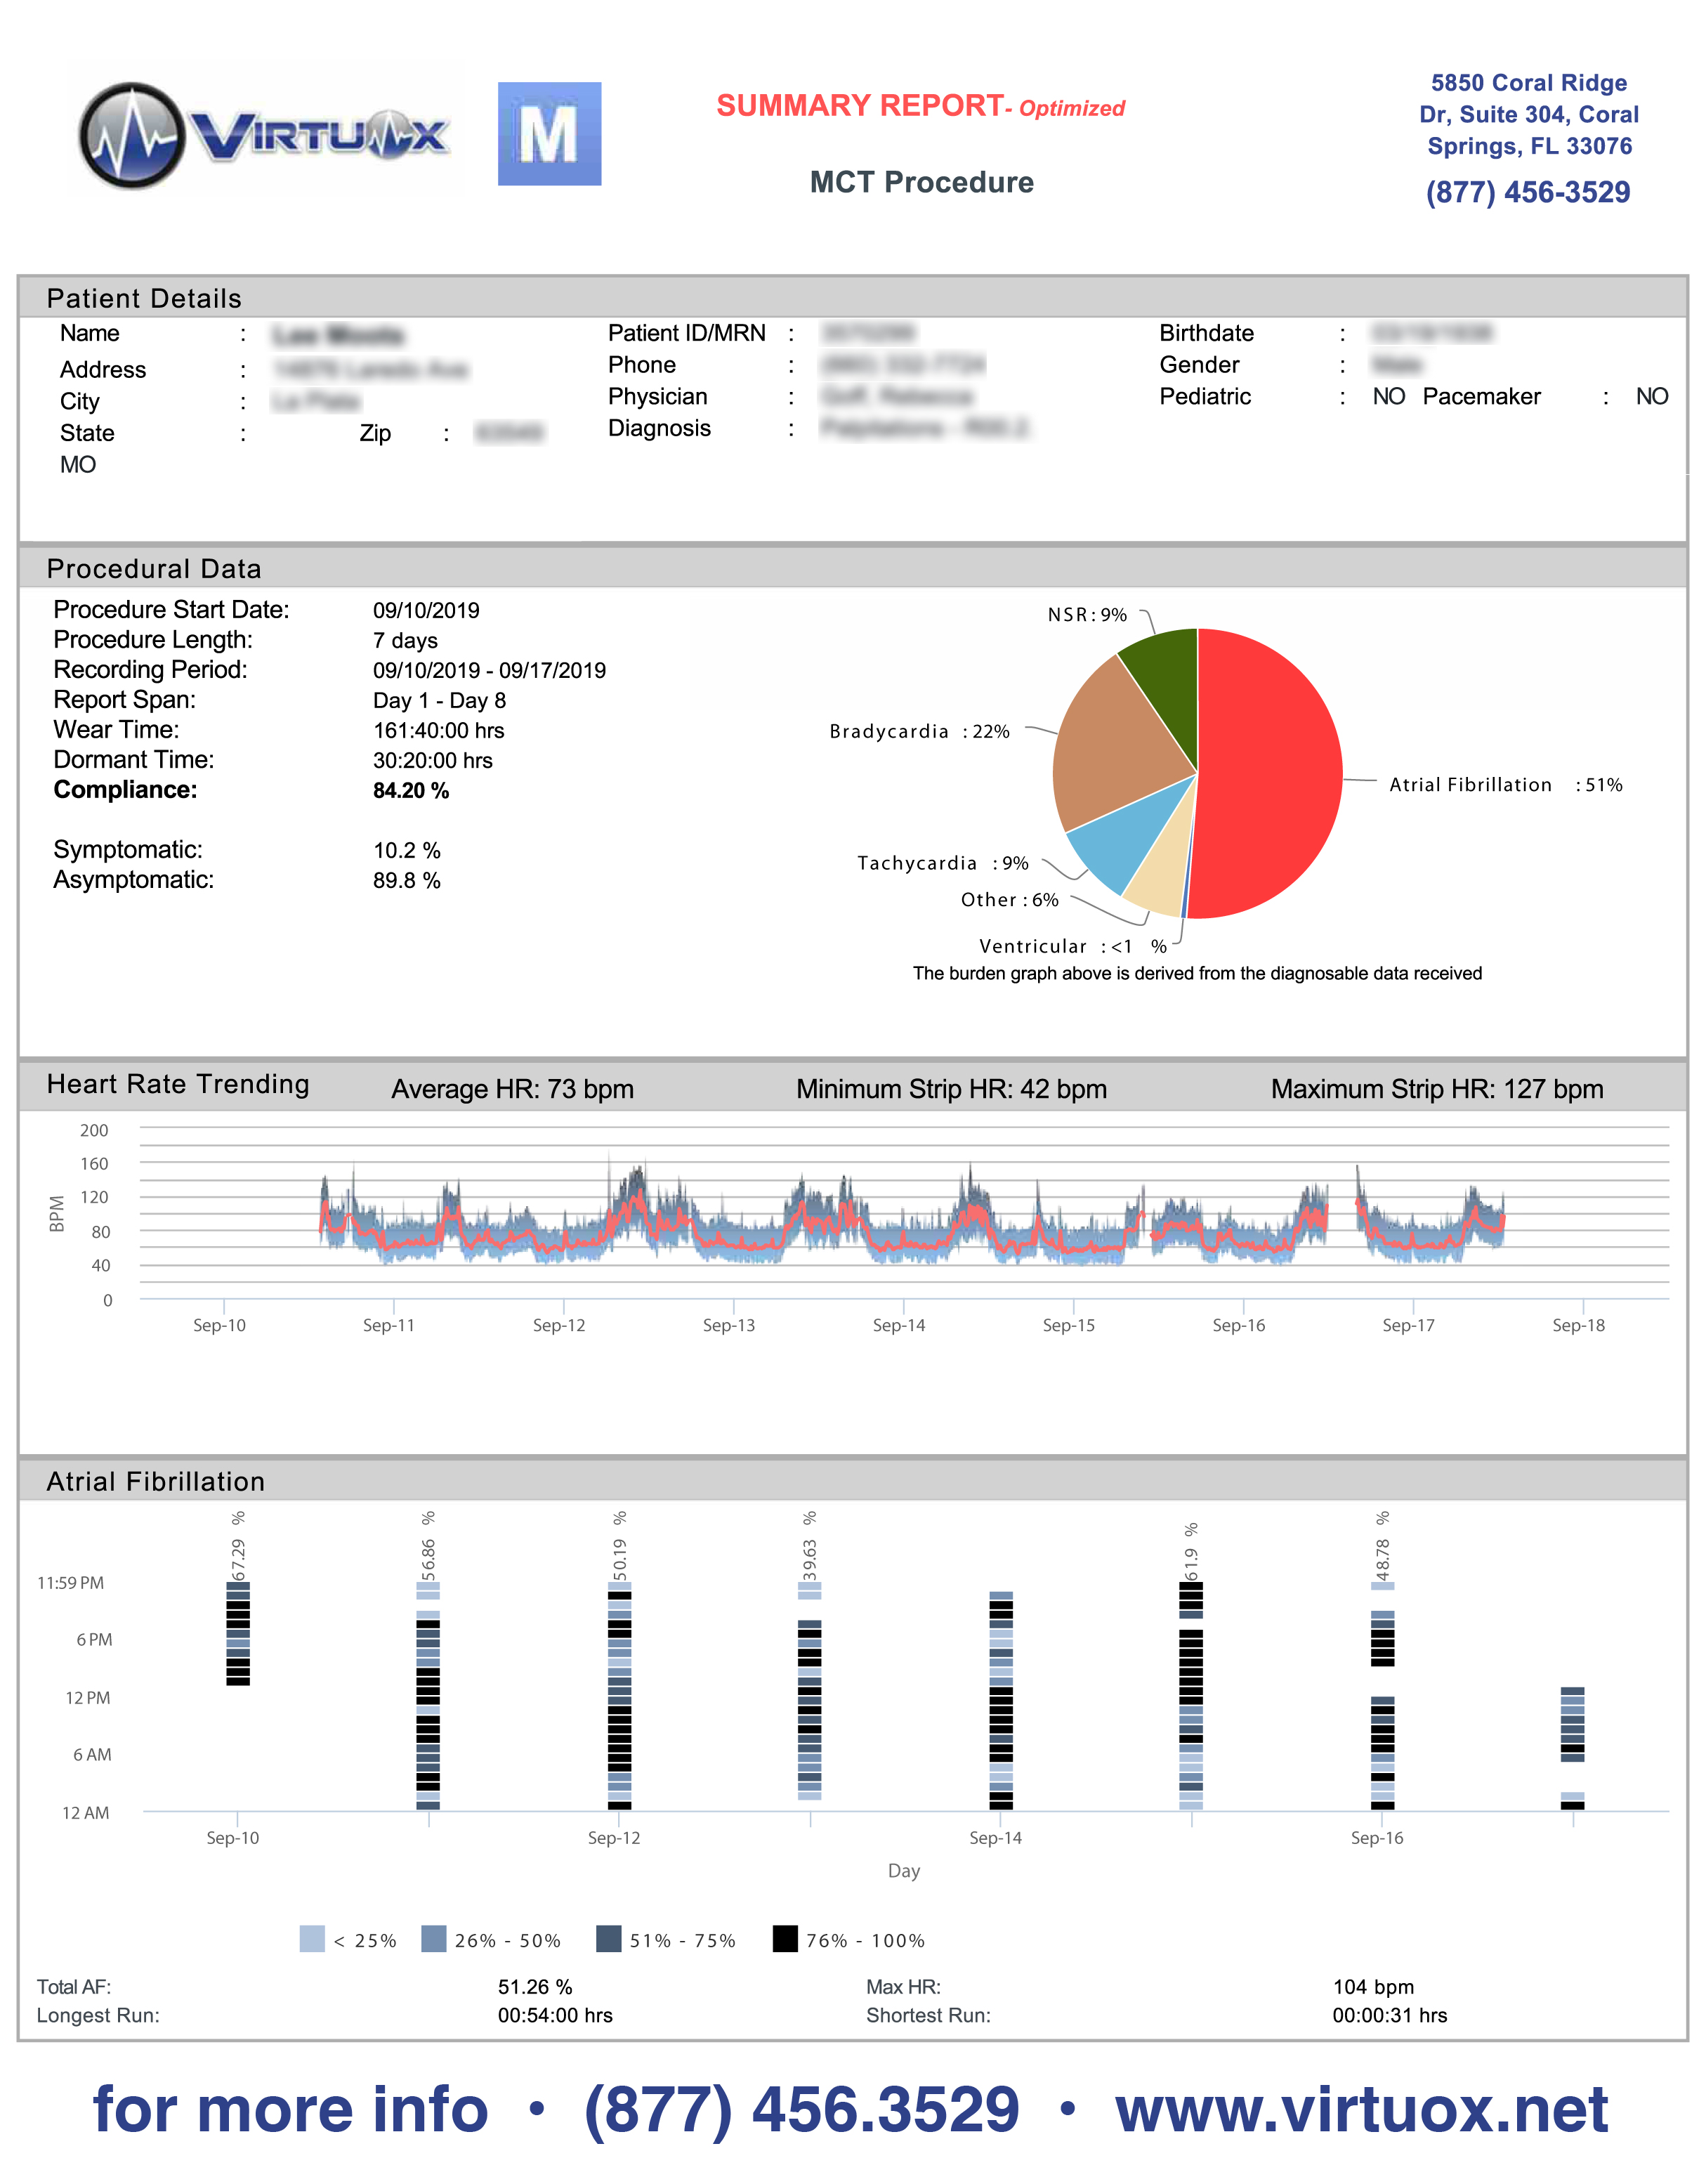
Task: Click the MCT Procedure heading
Action: [921, 182]
